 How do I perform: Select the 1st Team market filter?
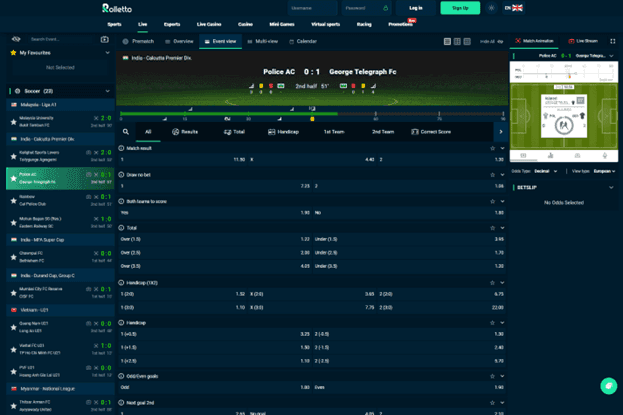334,132
